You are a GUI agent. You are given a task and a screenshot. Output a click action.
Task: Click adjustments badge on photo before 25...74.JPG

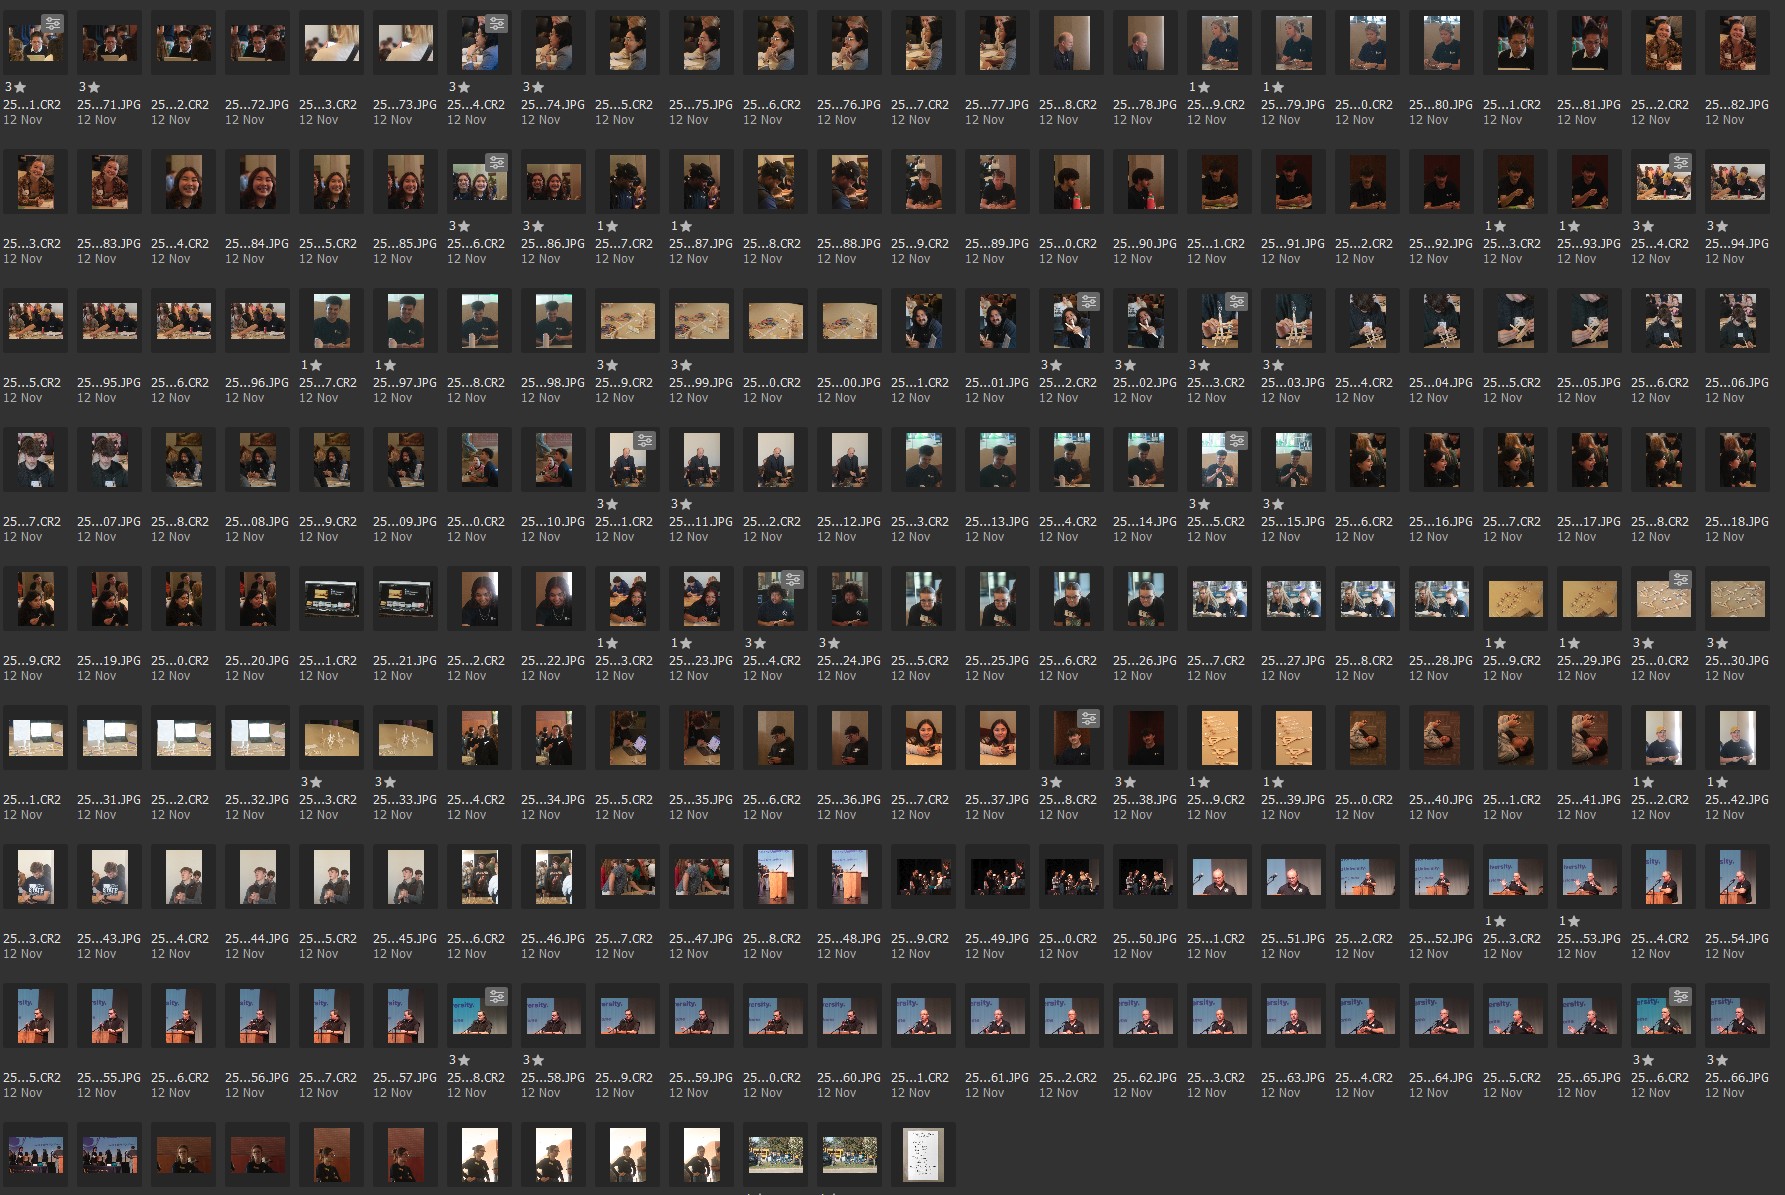496,23
